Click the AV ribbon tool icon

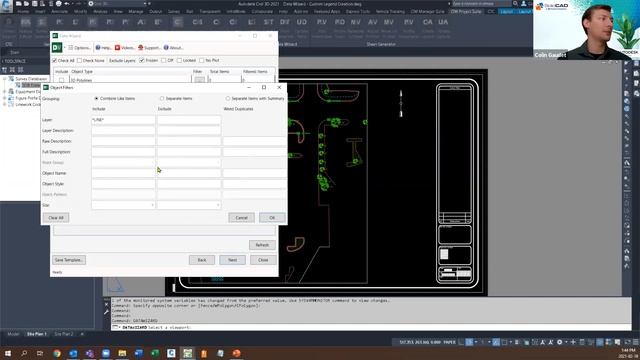tap(373, 22)
